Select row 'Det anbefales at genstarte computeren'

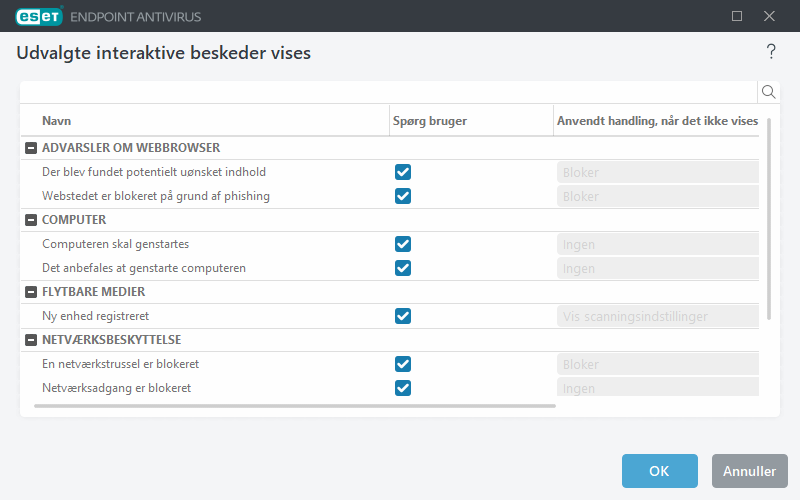click(144, 268)
